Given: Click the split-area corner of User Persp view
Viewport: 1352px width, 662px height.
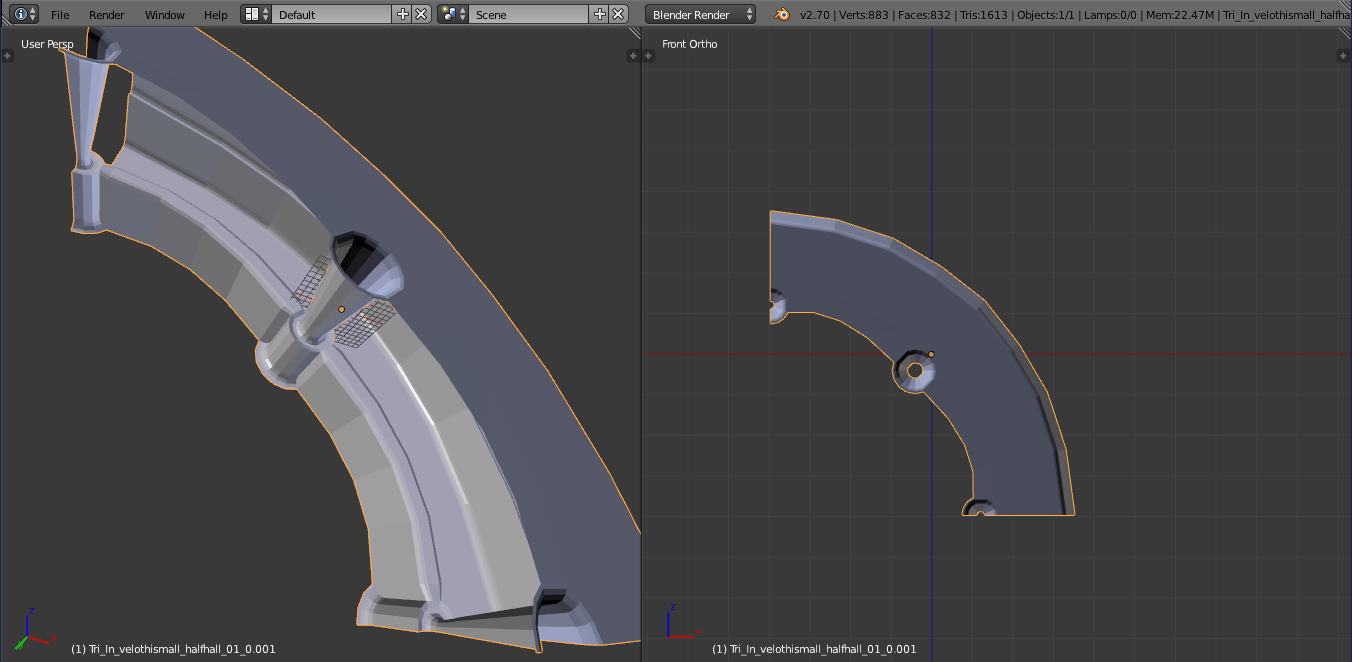Looking at the screenshot, I should point(634,33).
